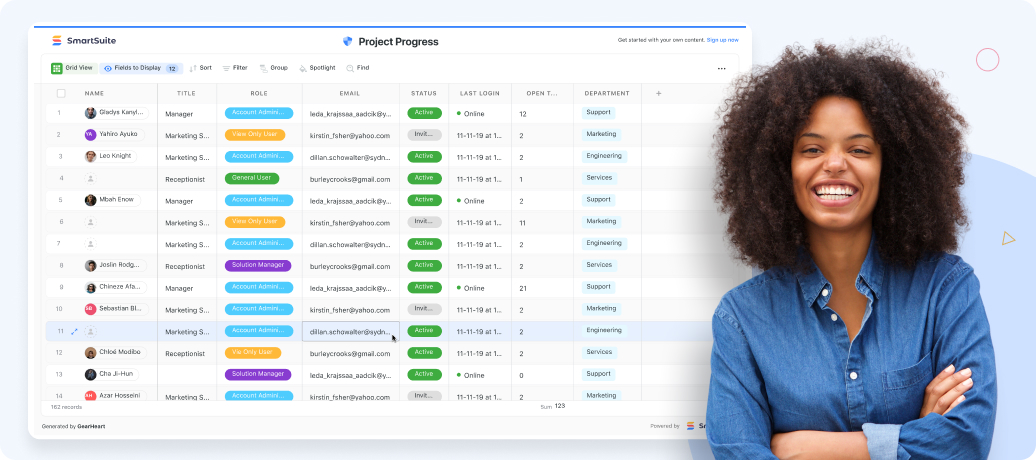Click Cha Ji-Hun's avatar
Viewport: 1036px width, 460px height.
91,375
